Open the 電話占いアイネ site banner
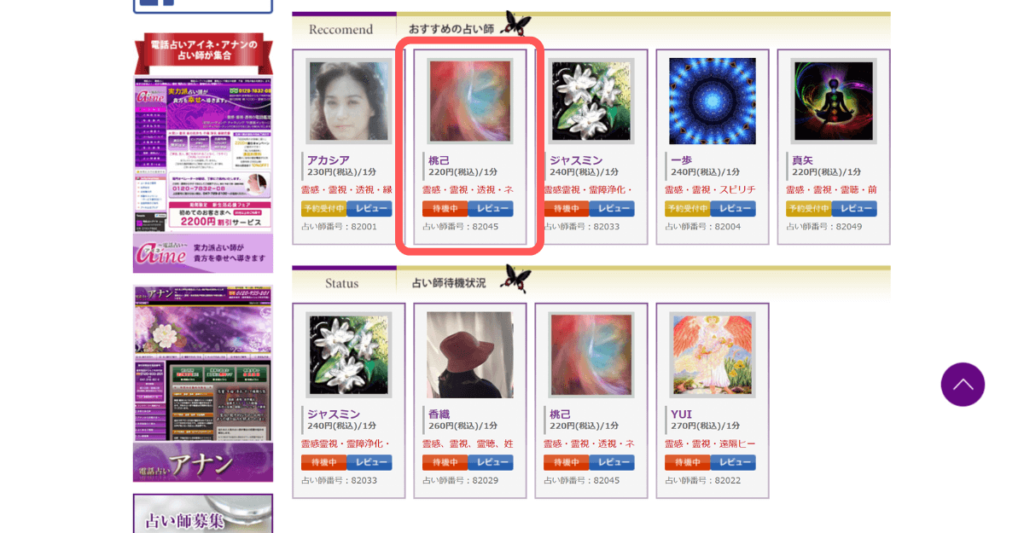This screenshot has height=533, width=1024. (x=203, y=153)
